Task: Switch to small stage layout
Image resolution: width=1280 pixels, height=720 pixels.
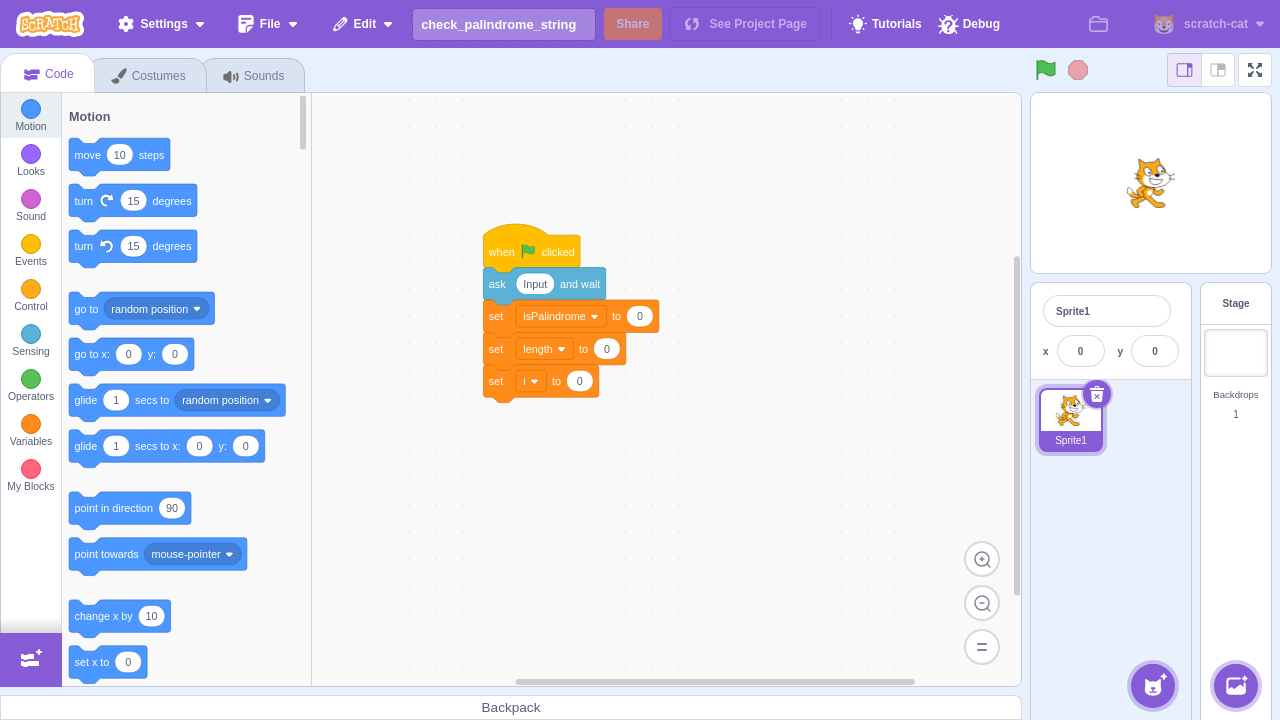Action: (x=1185, y=70)
